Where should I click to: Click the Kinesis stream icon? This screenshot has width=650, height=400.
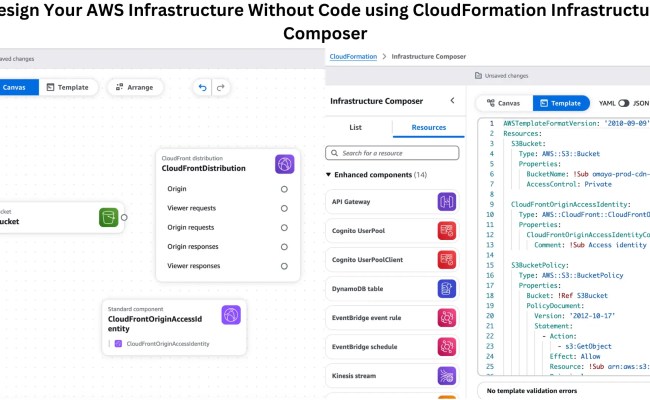(x=447, y=376)
